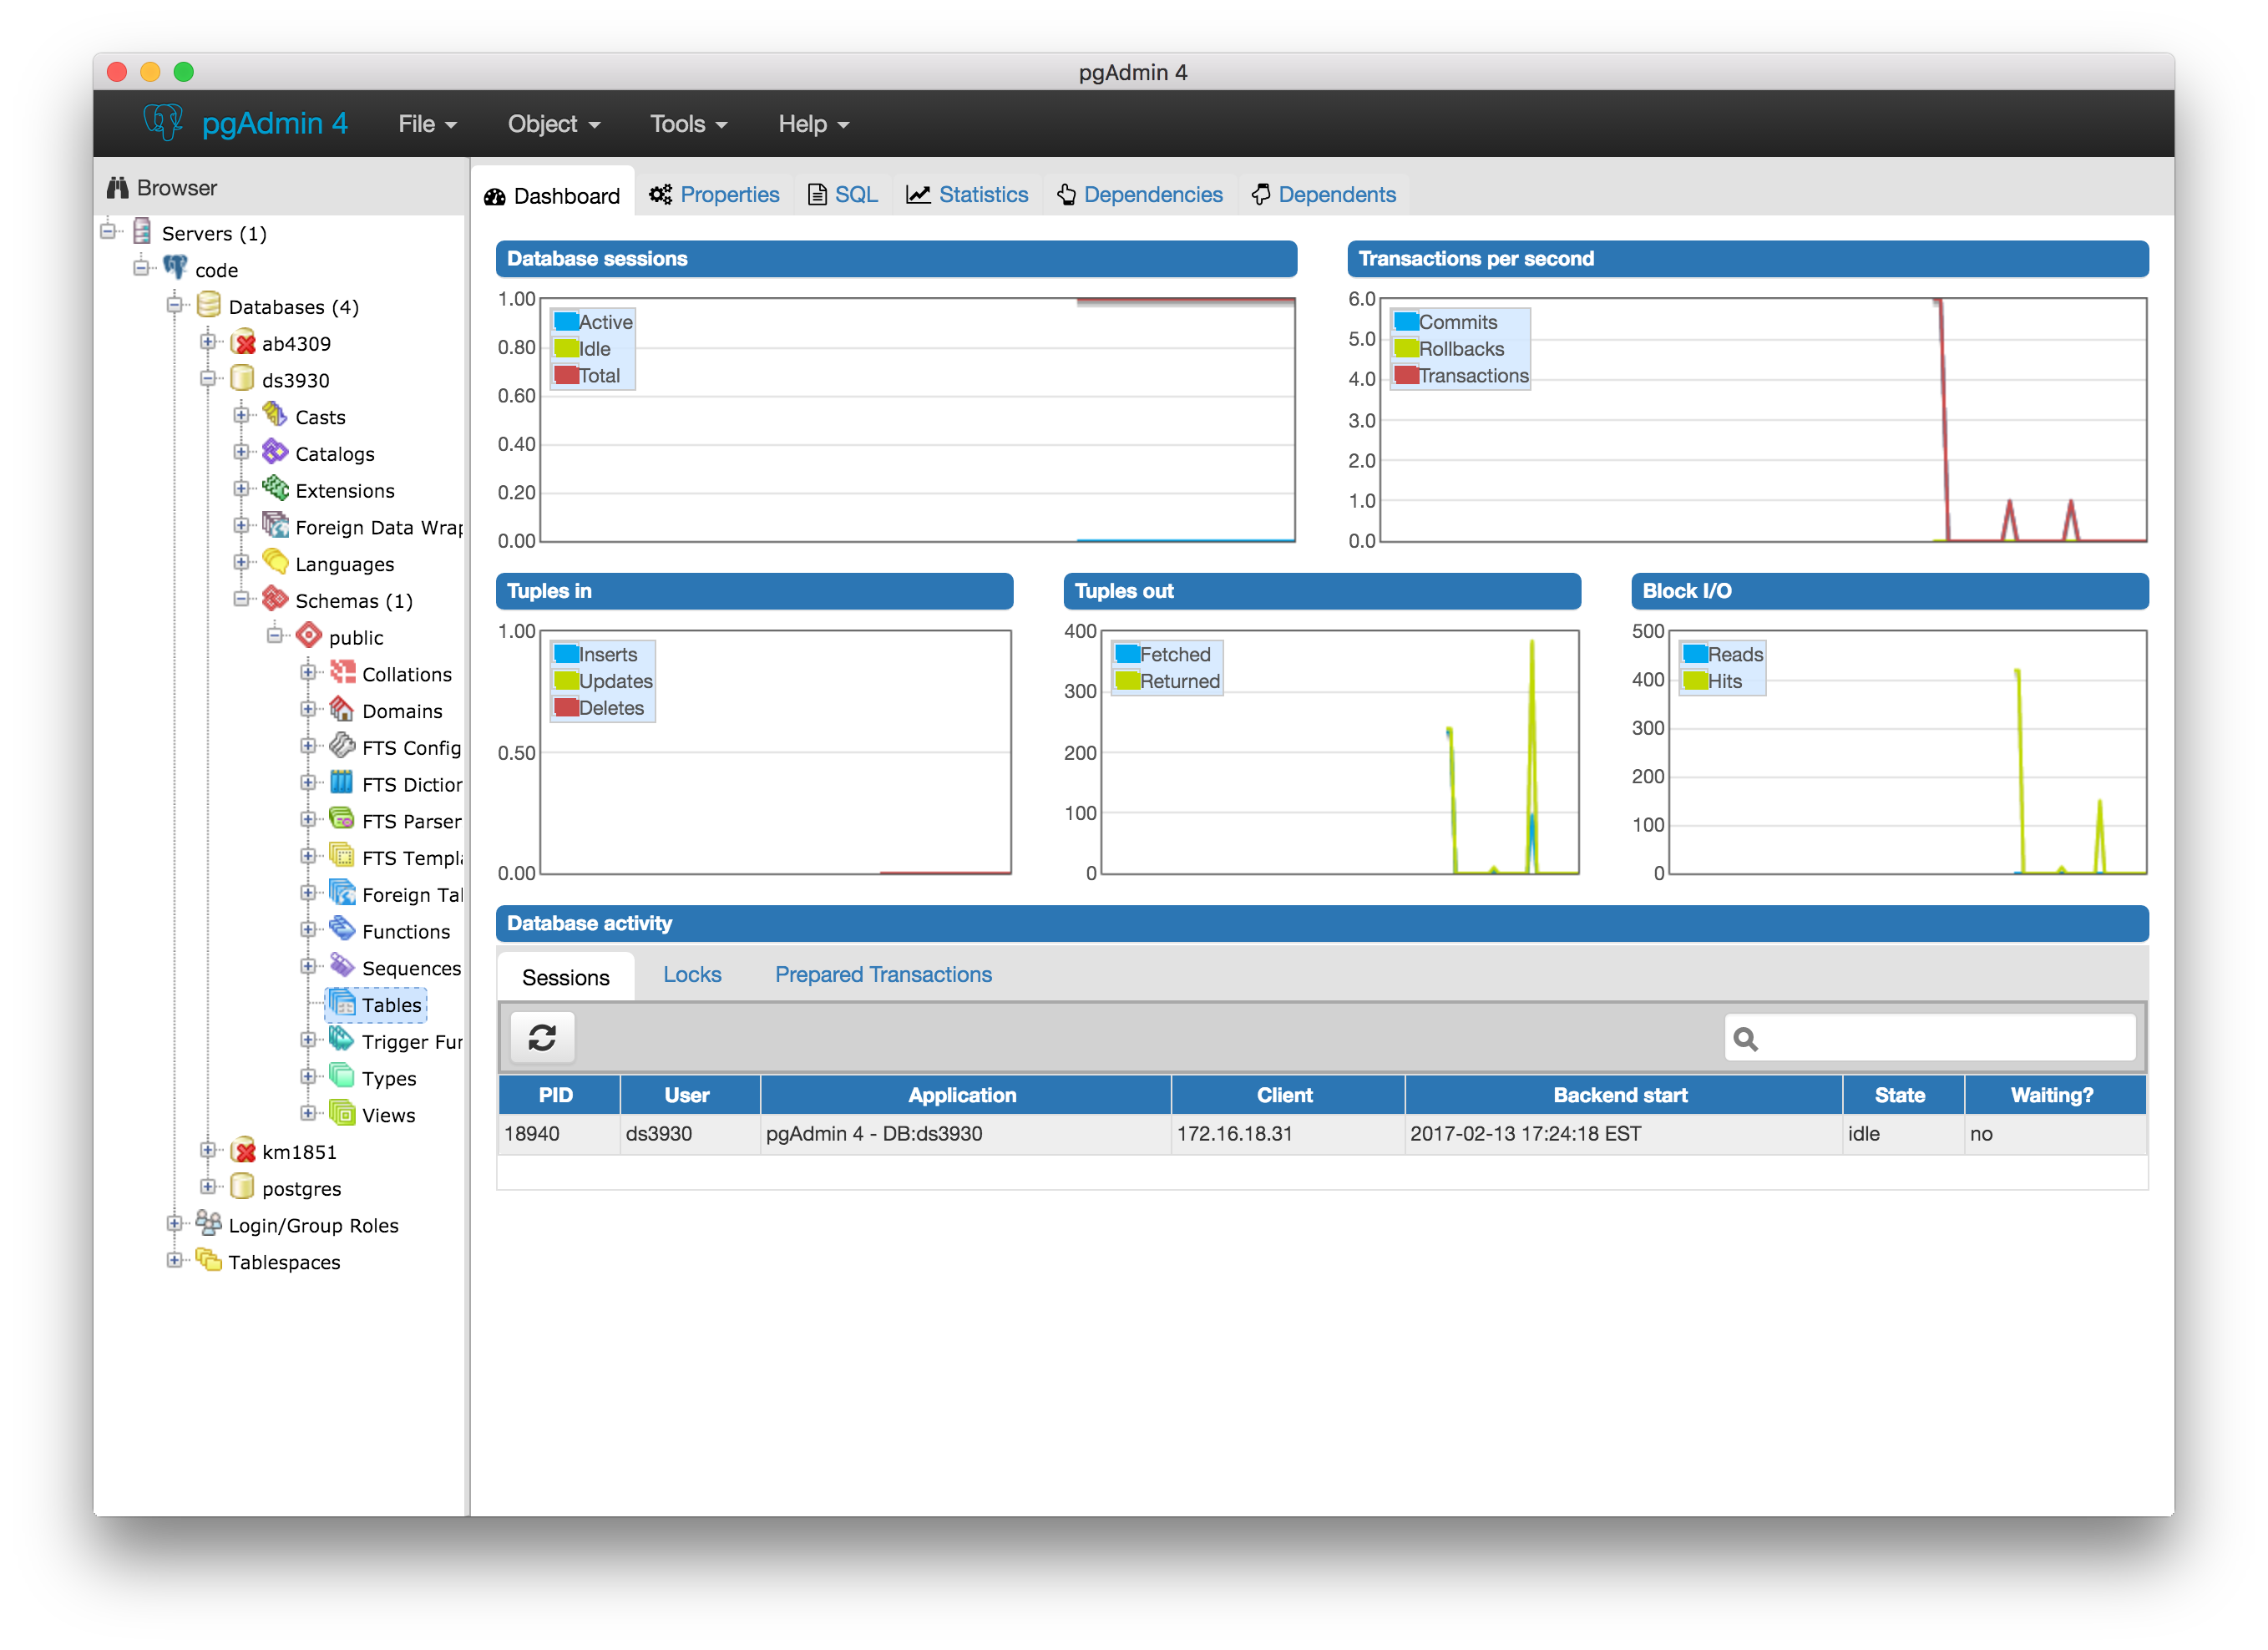The height and width of the screenshot is (1650, 2268).
Task: Click the activity search input field
Action: pyautogui.click(x=1930, y=1038)
